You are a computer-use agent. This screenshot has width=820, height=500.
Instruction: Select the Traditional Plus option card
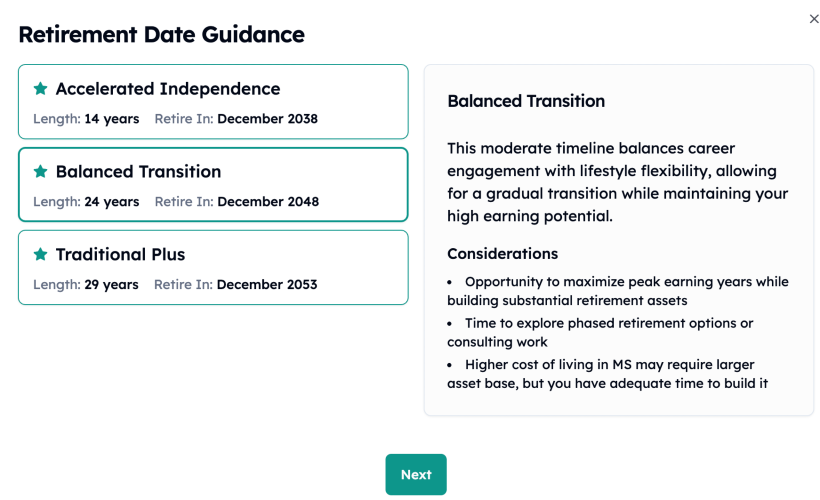[213, 267]
